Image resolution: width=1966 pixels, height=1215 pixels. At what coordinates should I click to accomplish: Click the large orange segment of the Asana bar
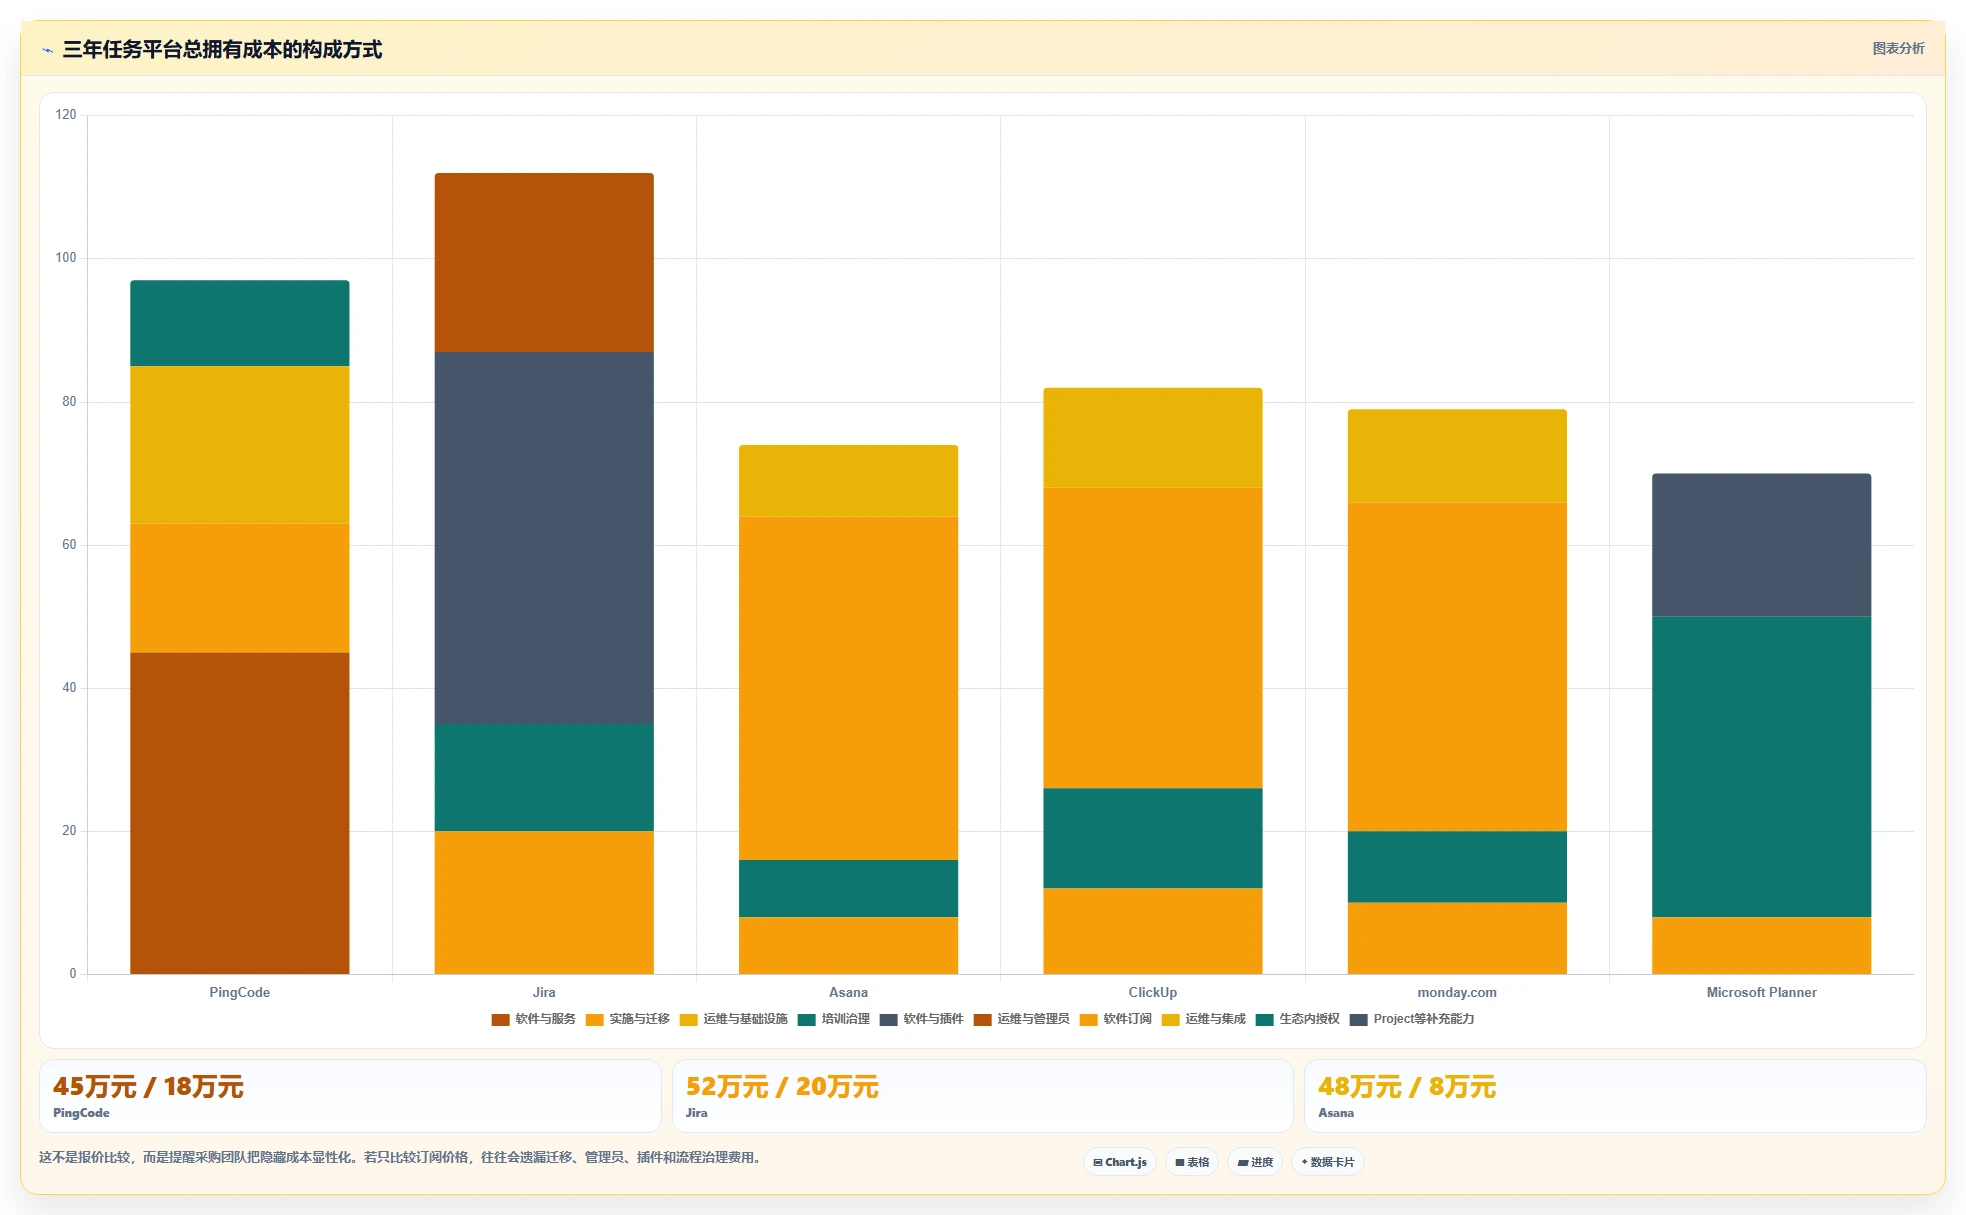(848, 688)
